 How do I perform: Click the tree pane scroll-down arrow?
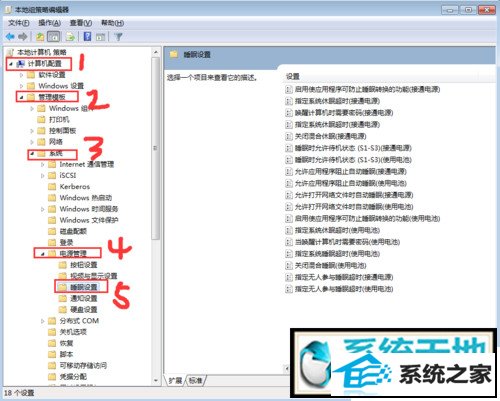[x=156, y=380]
